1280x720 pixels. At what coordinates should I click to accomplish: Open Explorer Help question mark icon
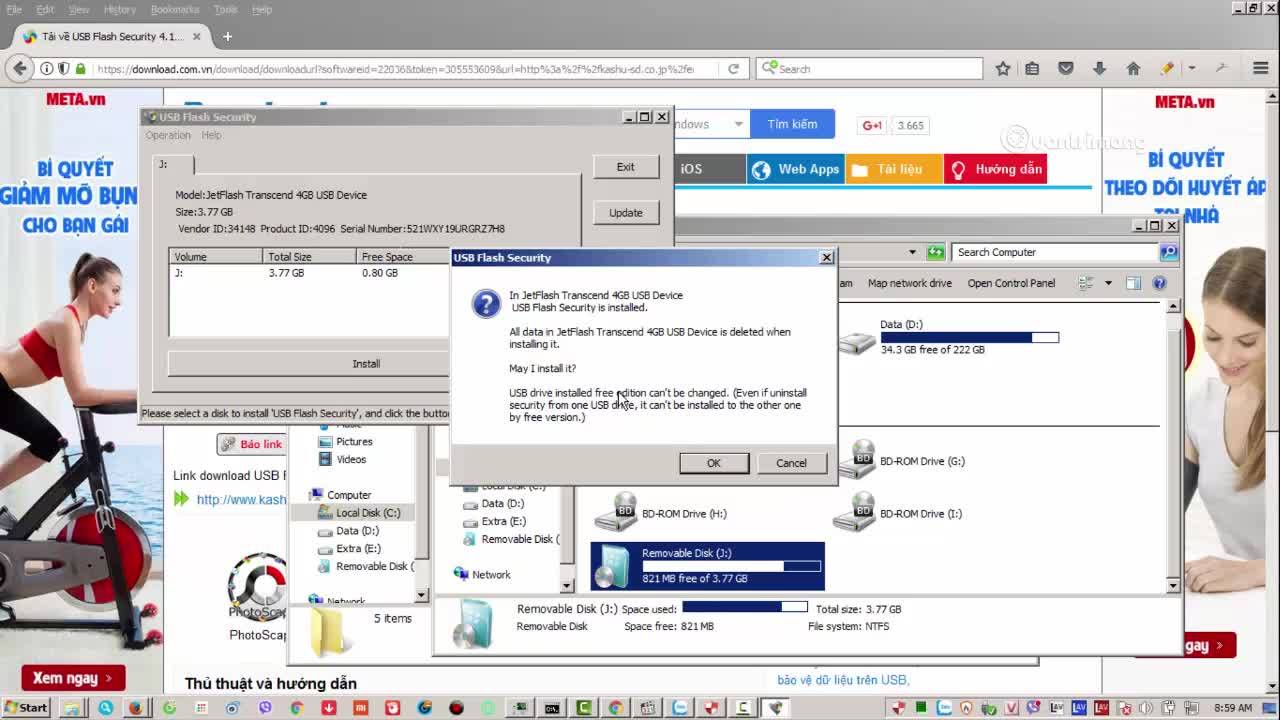tap(1159, 283)
